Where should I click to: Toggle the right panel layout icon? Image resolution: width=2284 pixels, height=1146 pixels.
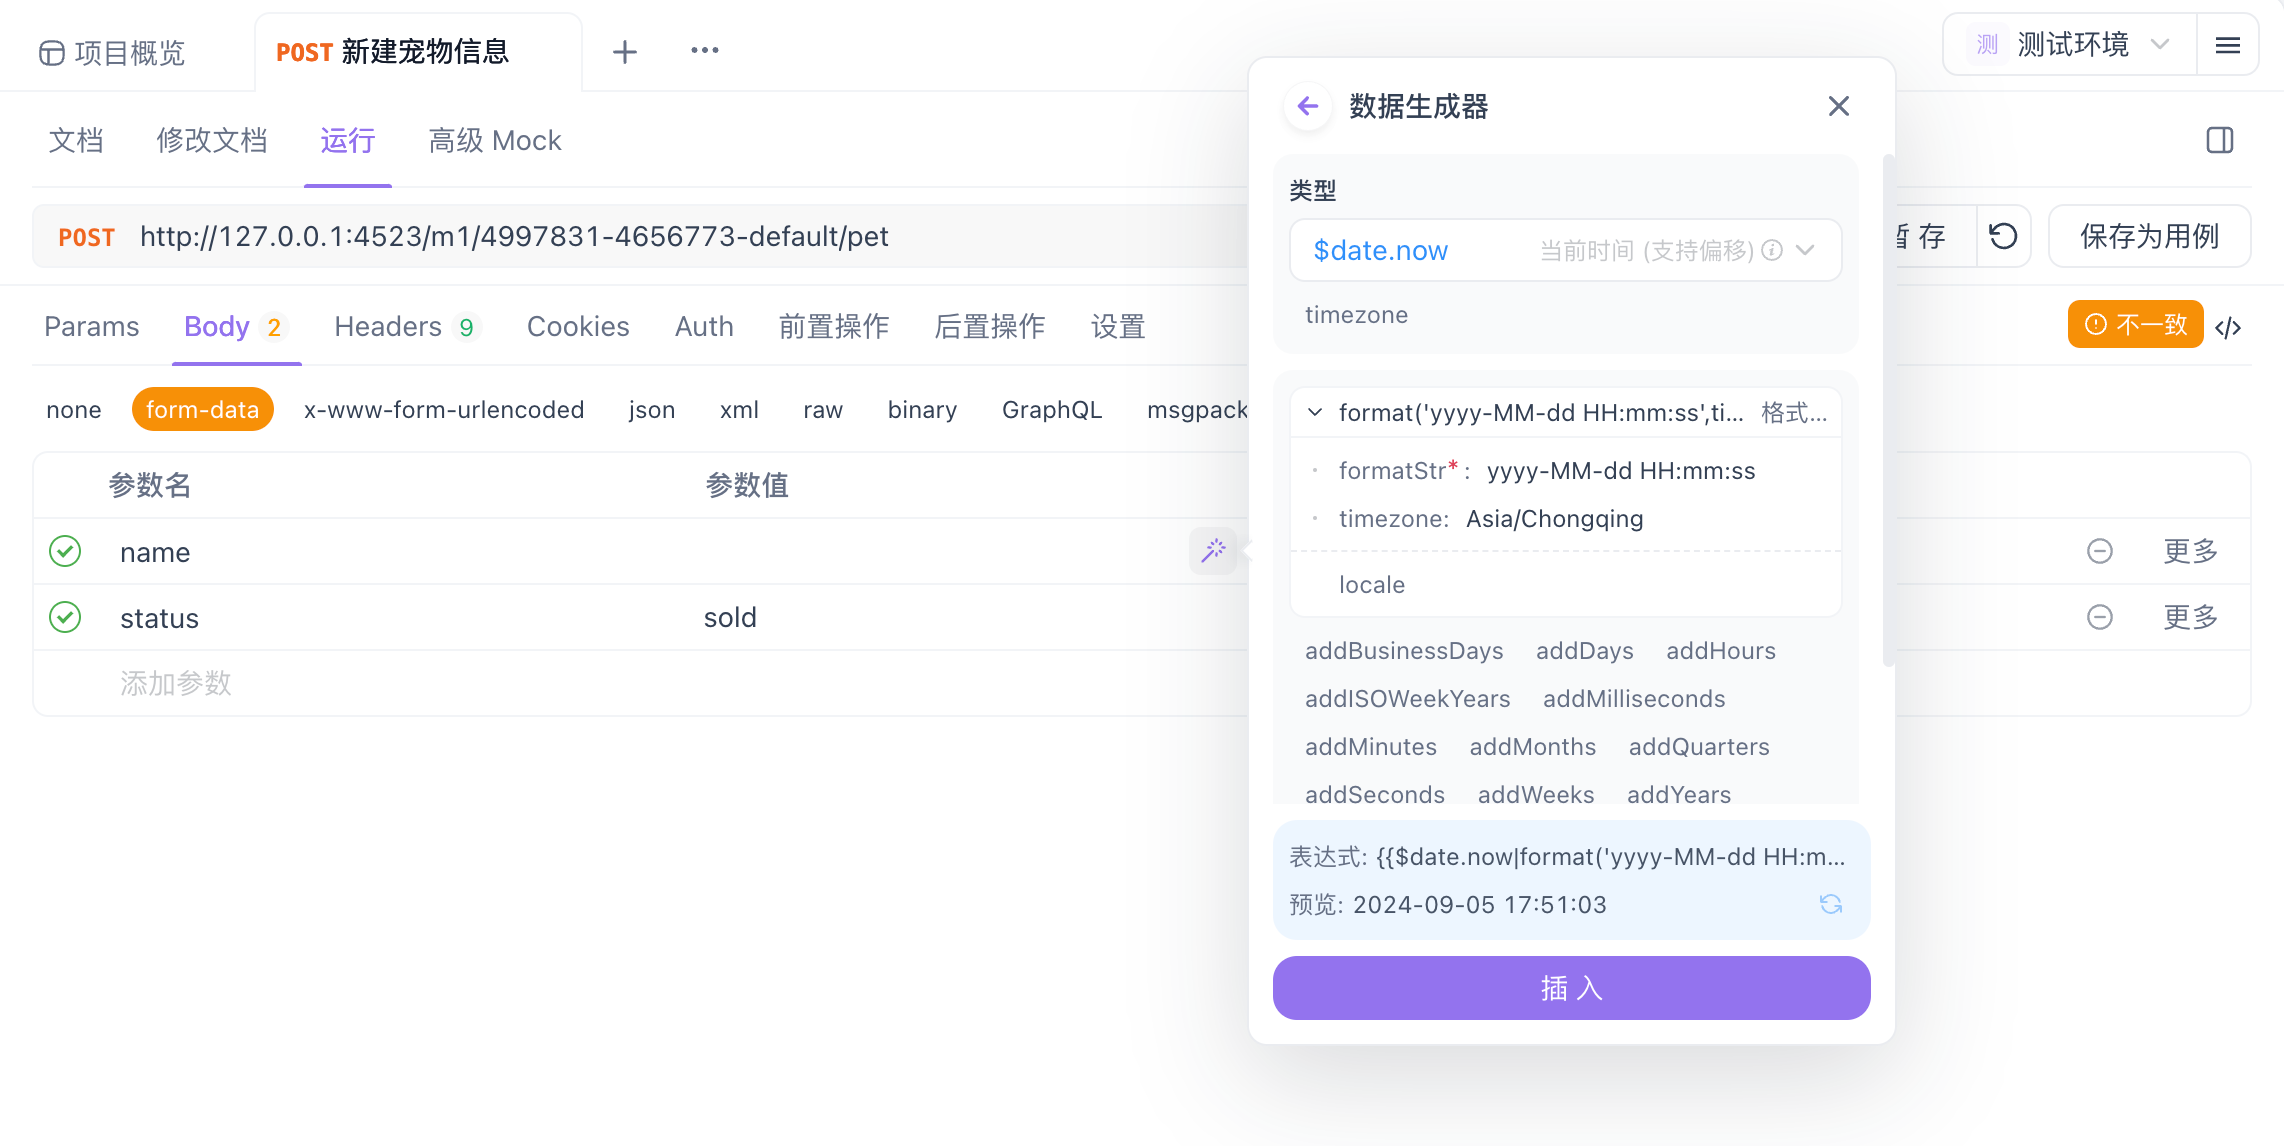(2219, 140)
